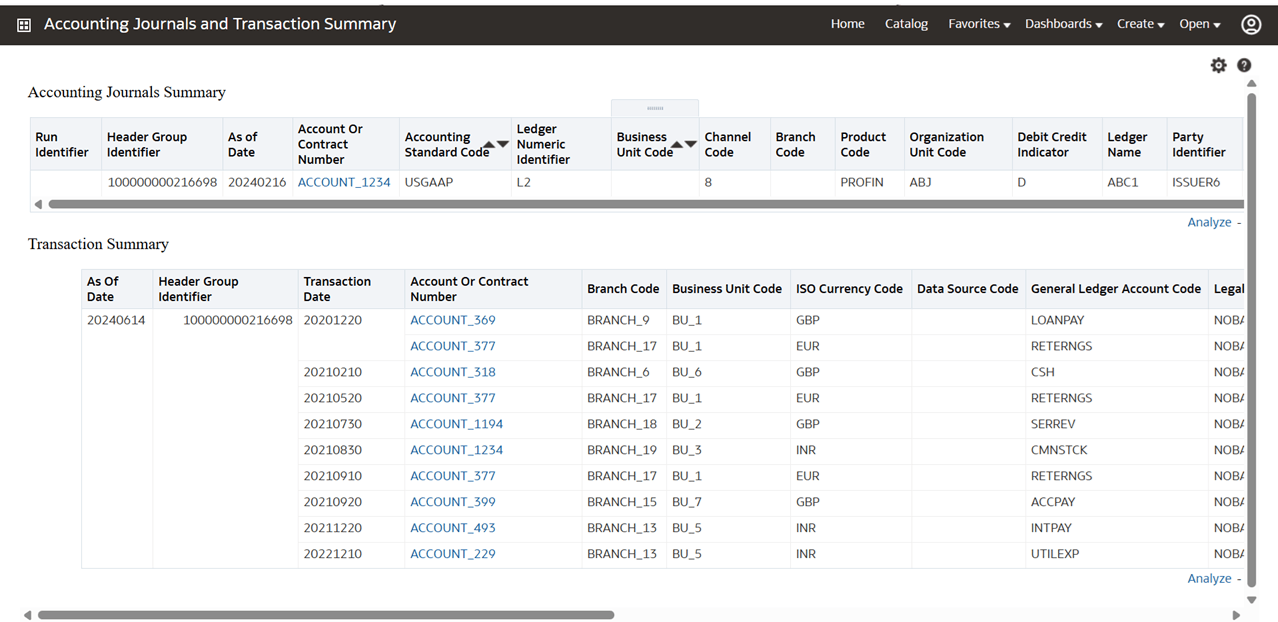Click Analyze below the Accounting Journals Summary table

click(x=1209, y=221)
